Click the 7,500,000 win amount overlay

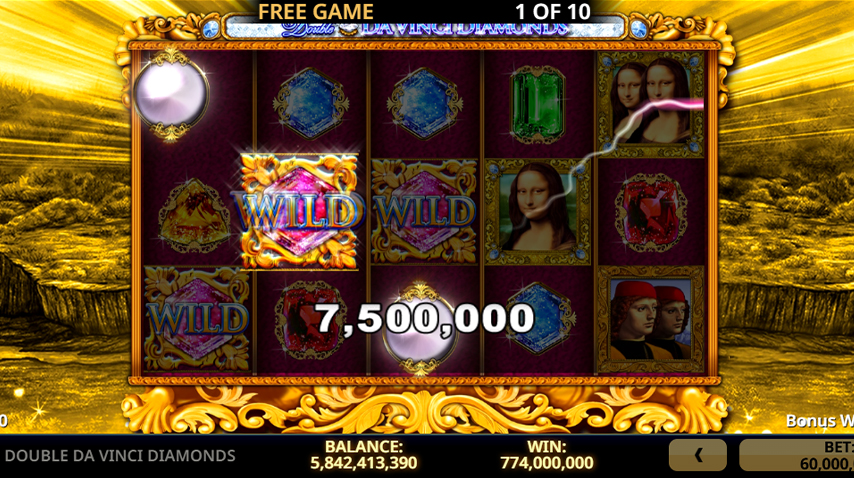click(425, 318)
